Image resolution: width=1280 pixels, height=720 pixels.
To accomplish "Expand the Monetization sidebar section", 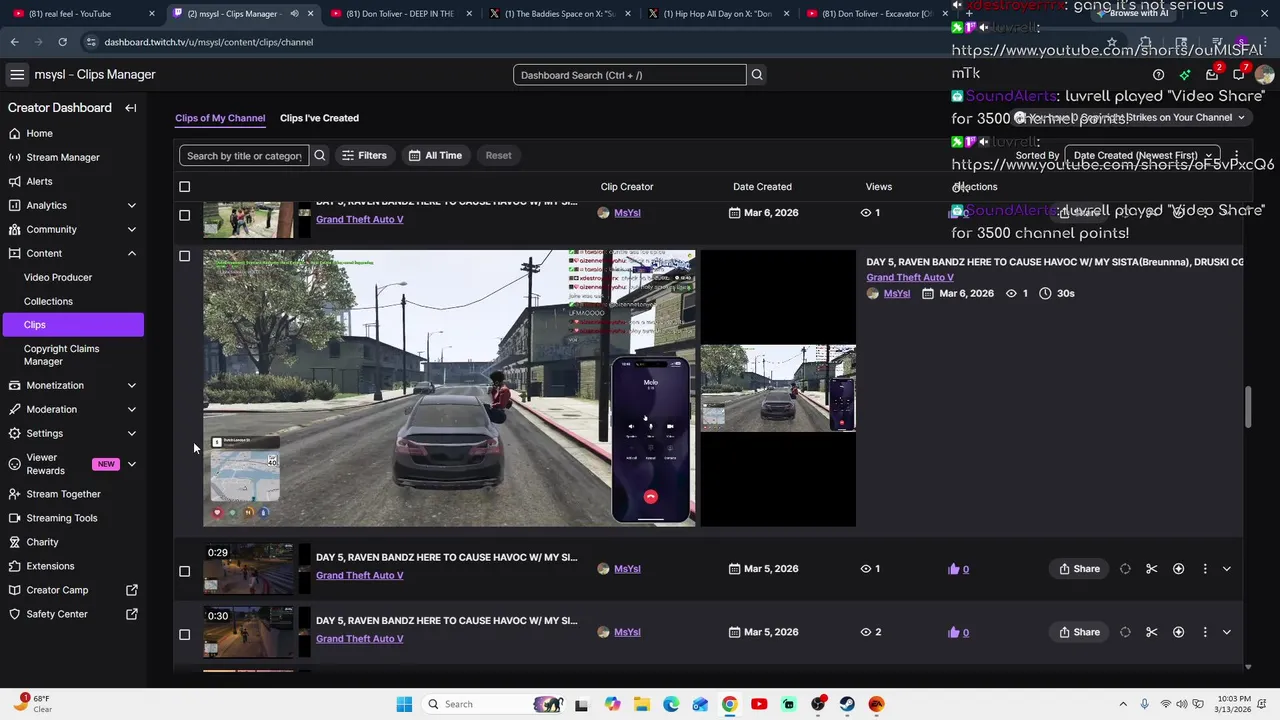I will [131, 385].
